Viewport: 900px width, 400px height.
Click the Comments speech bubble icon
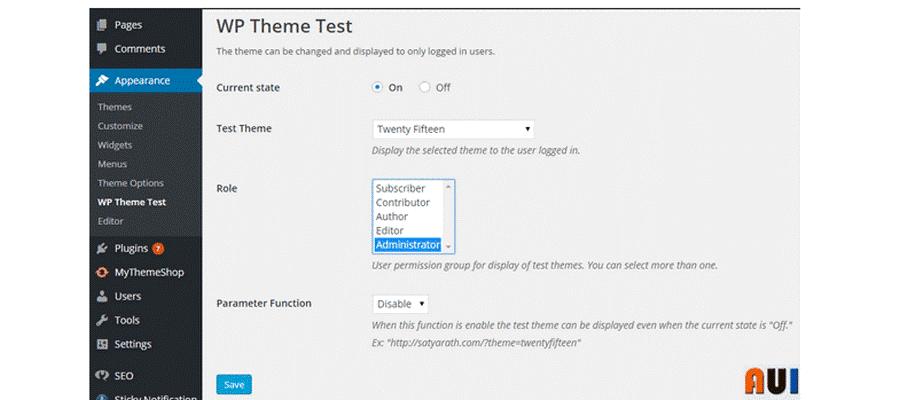coord(102,49)
